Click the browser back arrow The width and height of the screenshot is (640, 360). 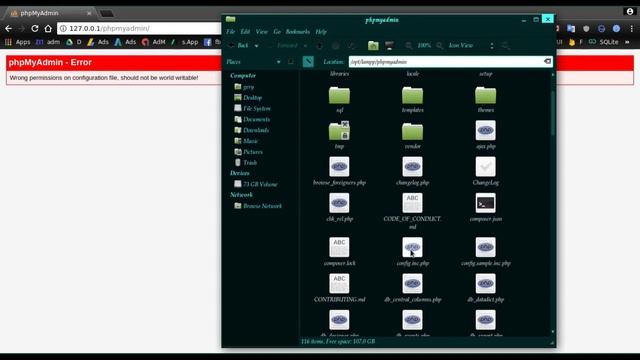pos(9,29)
